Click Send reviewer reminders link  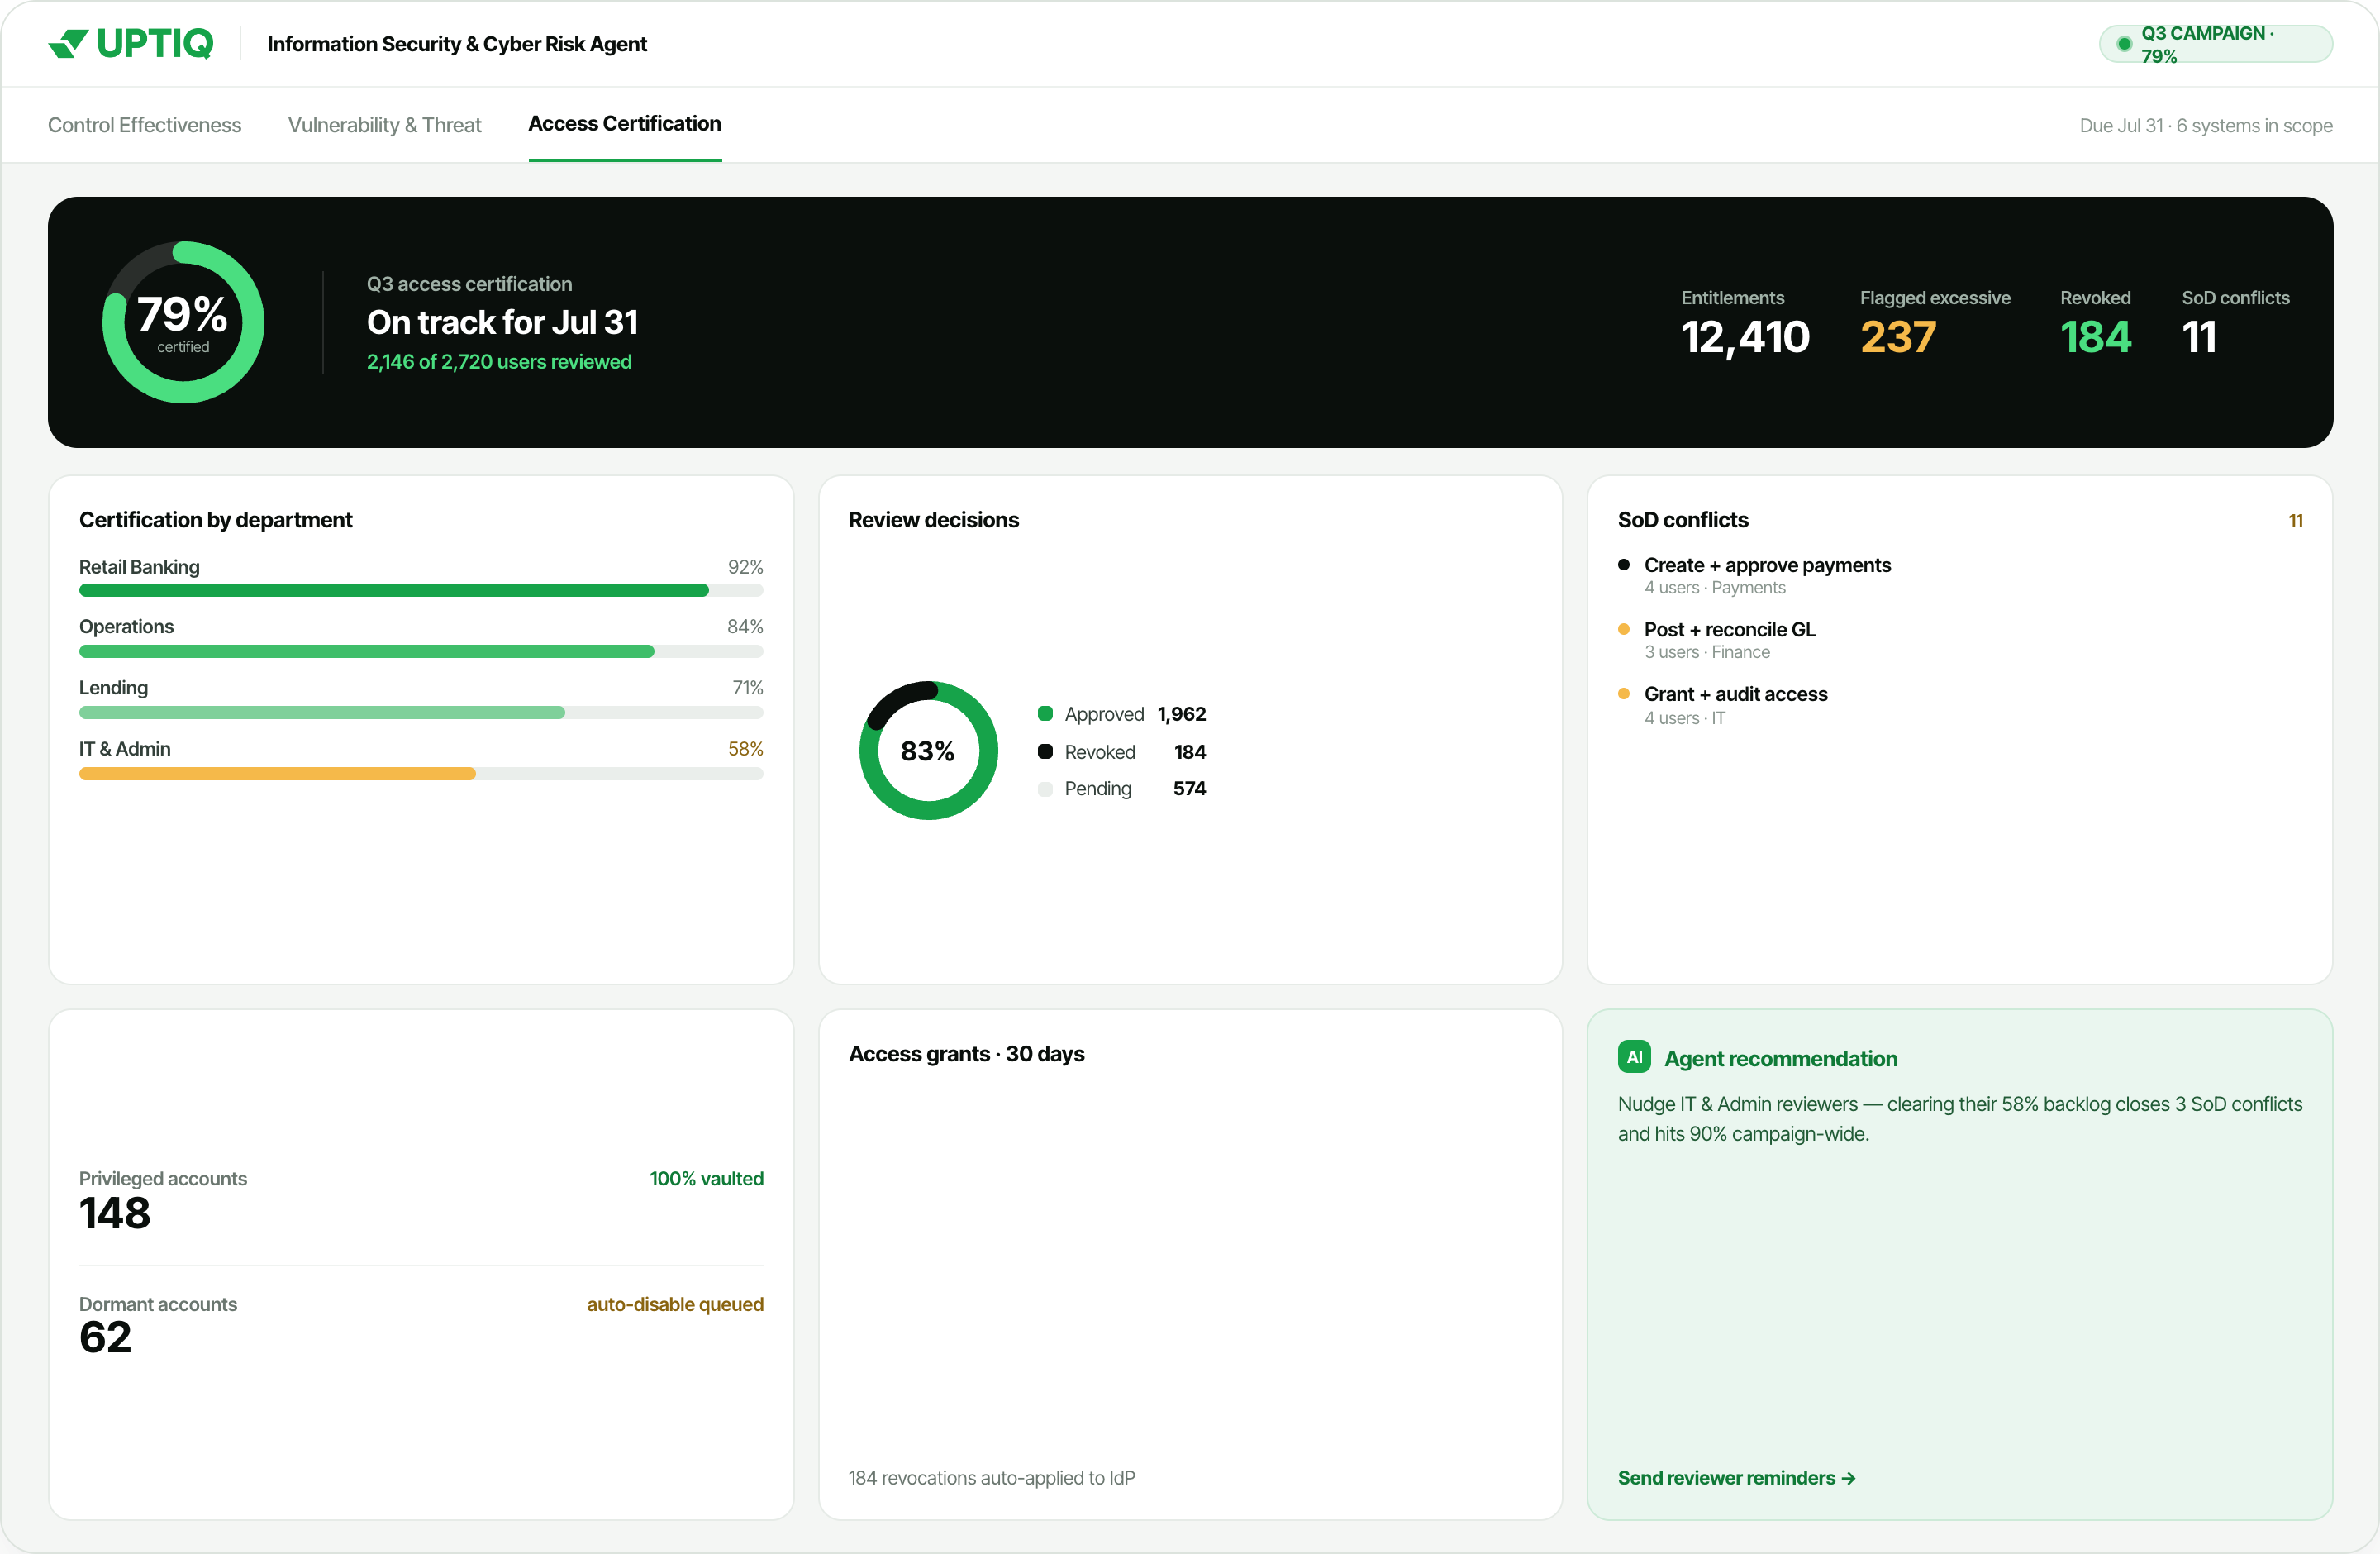click(1736, 1478)
